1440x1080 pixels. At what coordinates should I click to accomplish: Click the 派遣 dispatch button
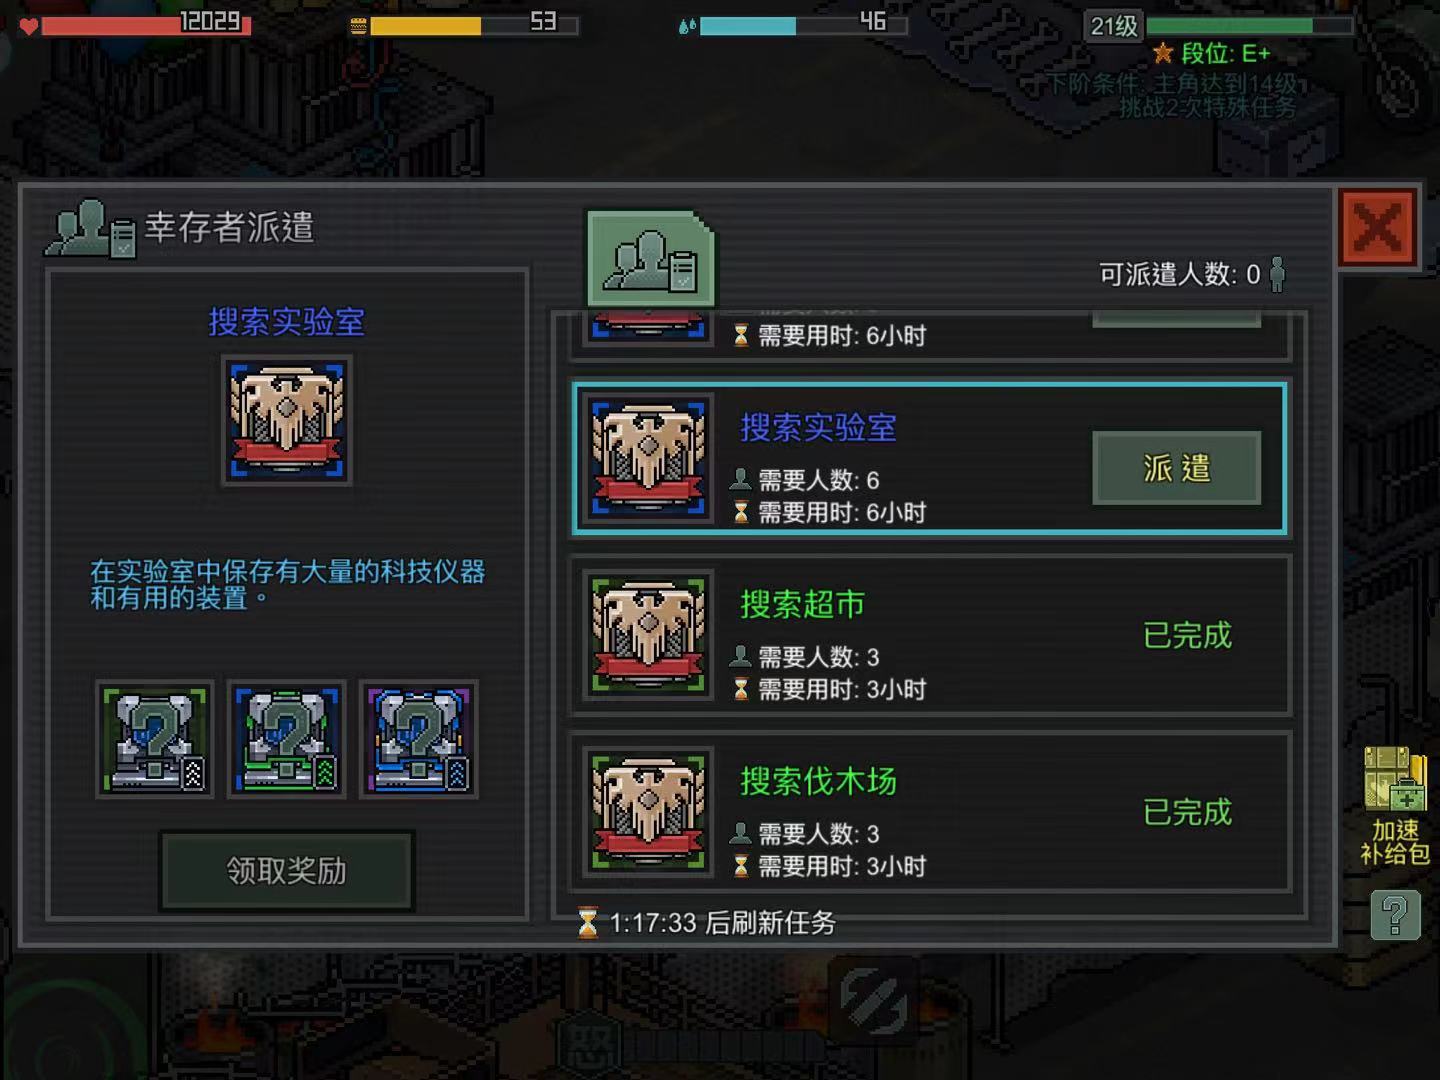tap(1176, 468)
